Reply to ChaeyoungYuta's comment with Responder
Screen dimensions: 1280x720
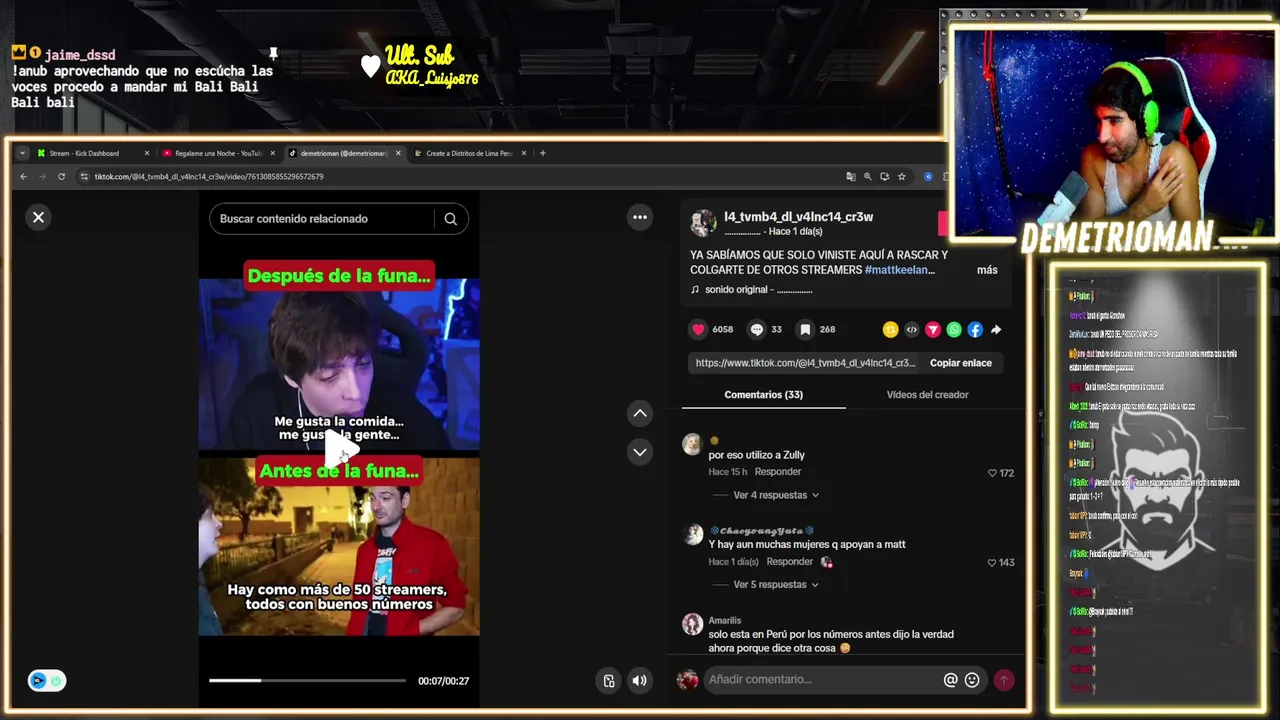point(790,562)
